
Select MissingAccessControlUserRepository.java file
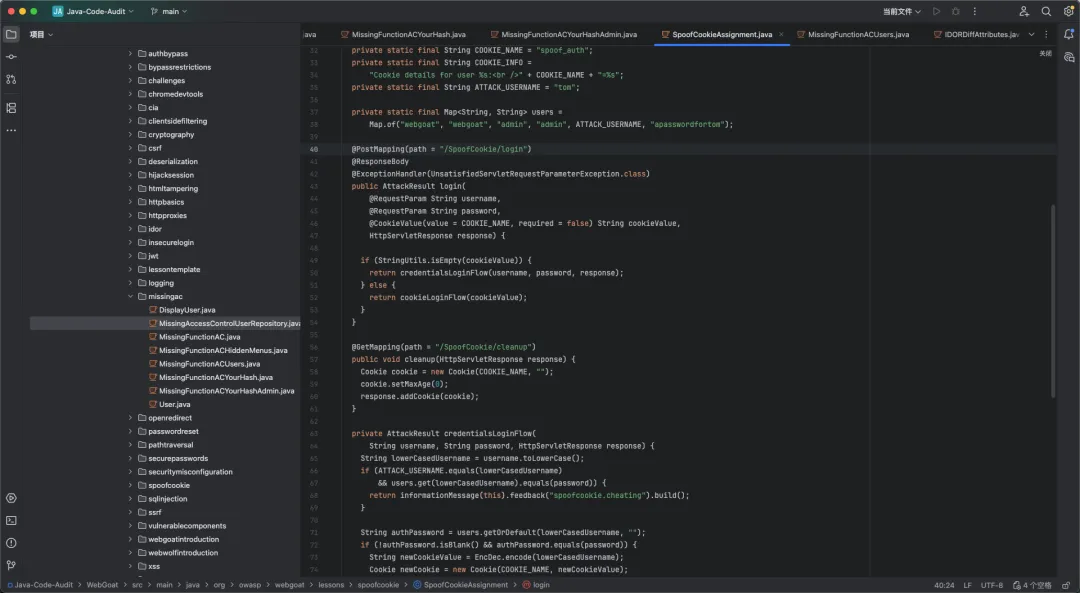[x=225, y=323]
